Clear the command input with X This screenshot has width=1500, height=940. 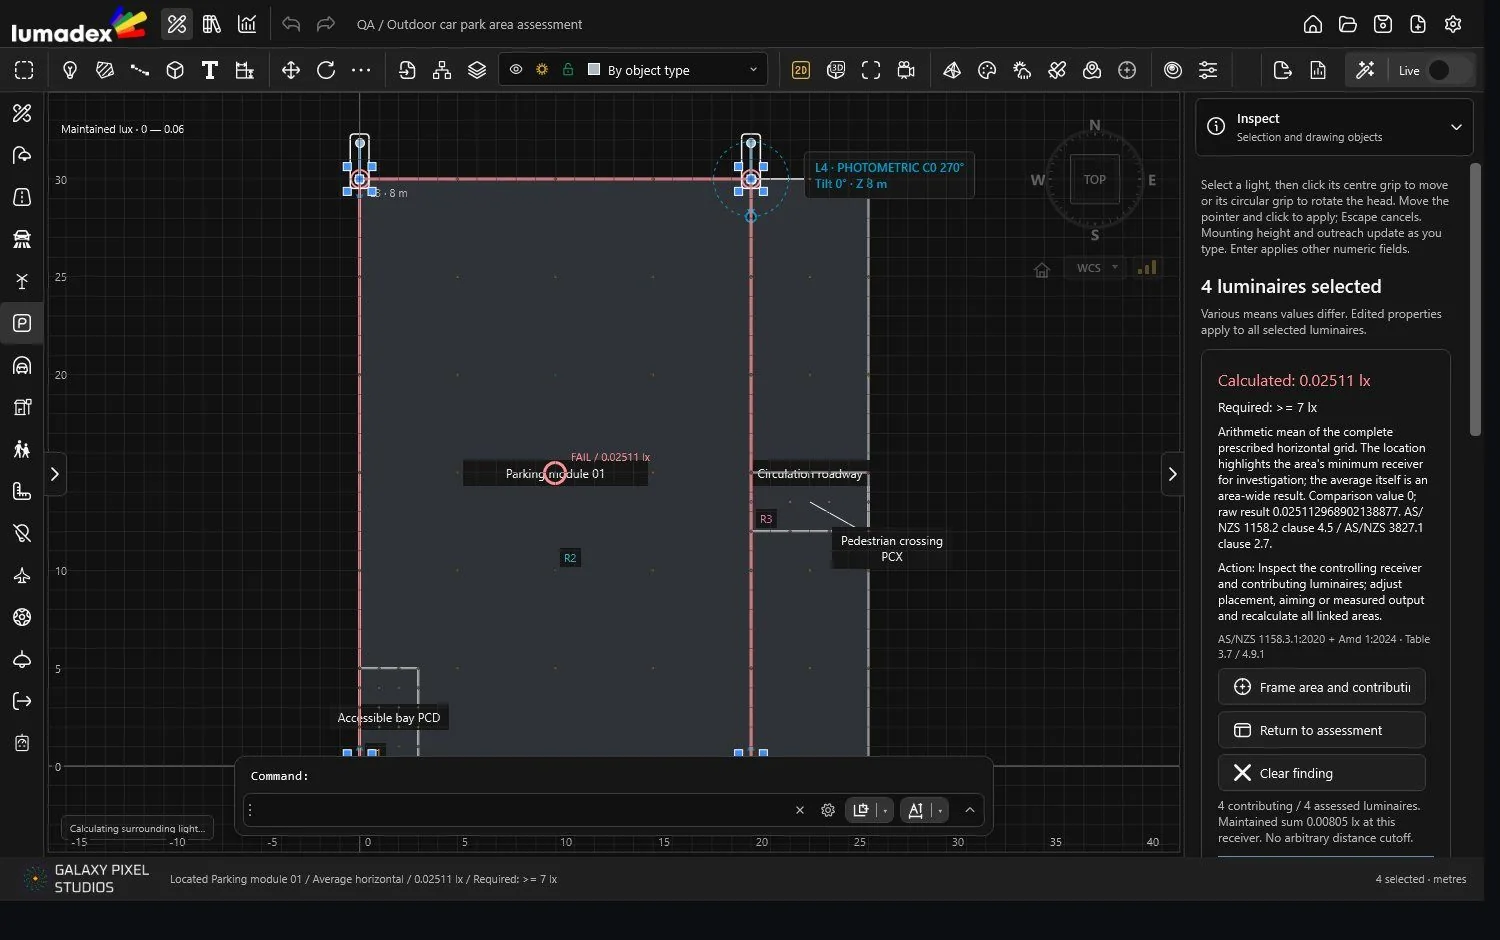click(800, 810)
